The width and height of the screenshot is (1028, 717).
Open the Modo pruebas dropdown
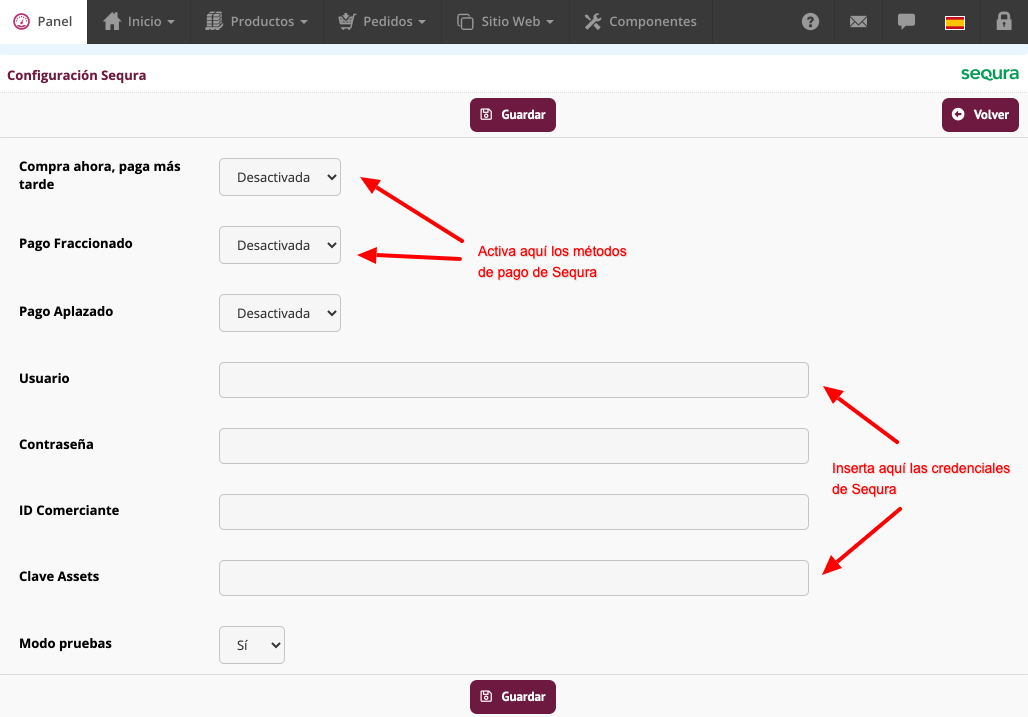coord(252,645)
